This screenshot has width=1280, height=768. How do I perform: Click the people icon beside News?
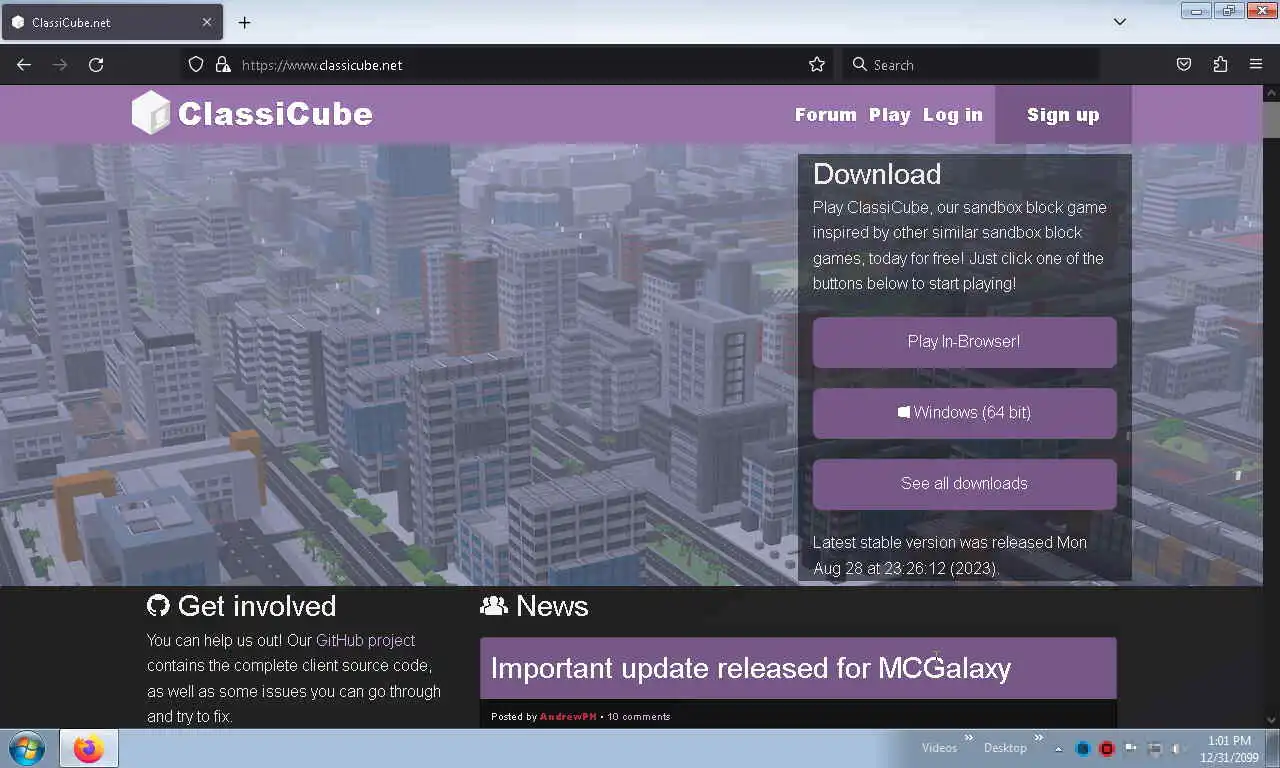pyautogui.click(x=494, y=606)
